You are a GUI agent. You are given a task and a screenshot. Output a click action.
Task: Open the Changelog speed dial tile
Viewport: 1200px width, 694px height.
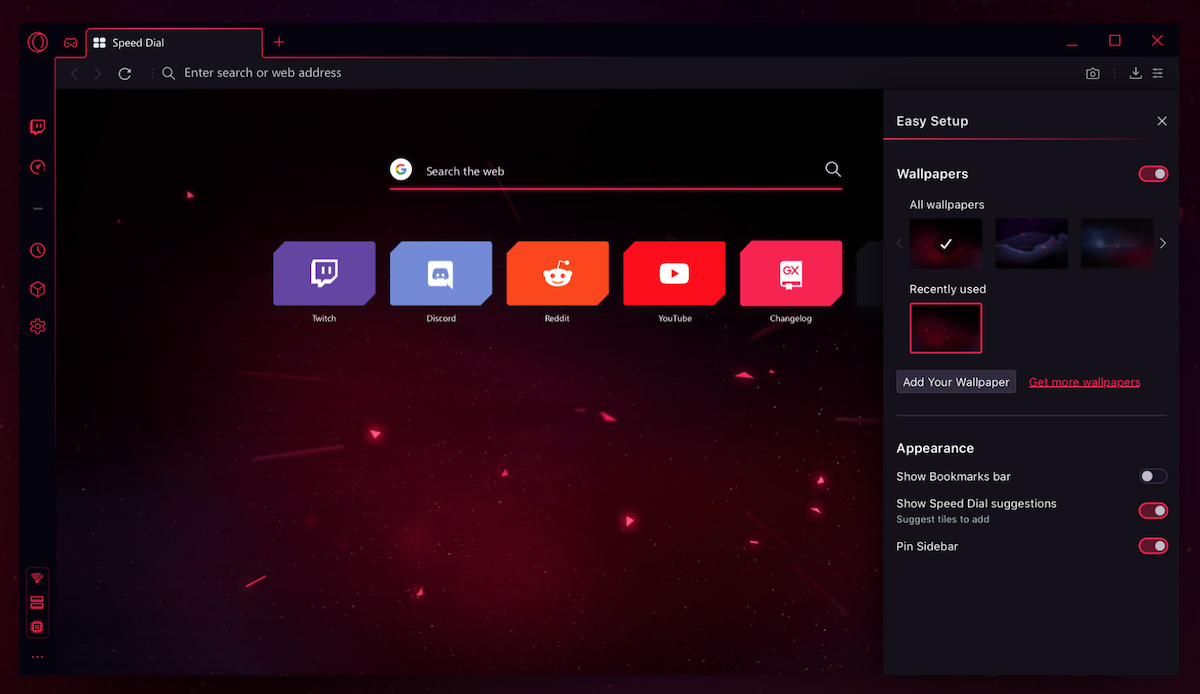(x=791, y=273)
